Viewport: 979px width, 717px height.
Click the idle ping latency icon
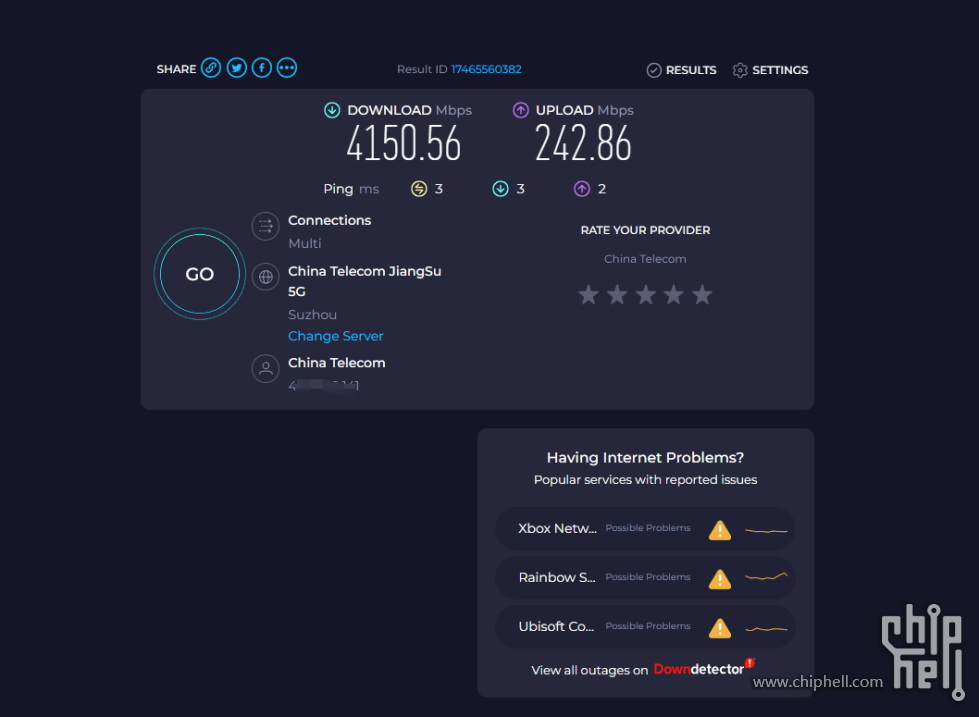(419, 189)
